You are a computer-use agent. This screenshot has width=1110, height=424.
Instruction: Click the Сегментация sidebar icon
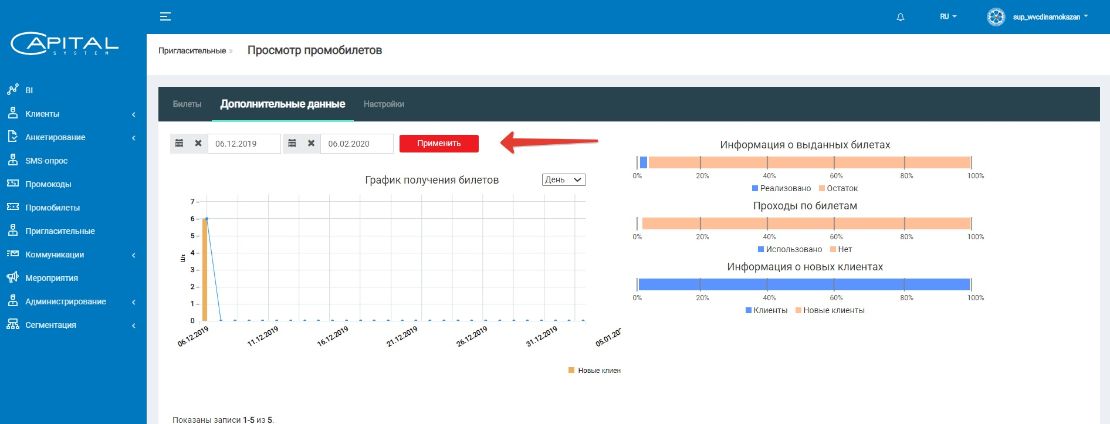[x=12, y=324]
